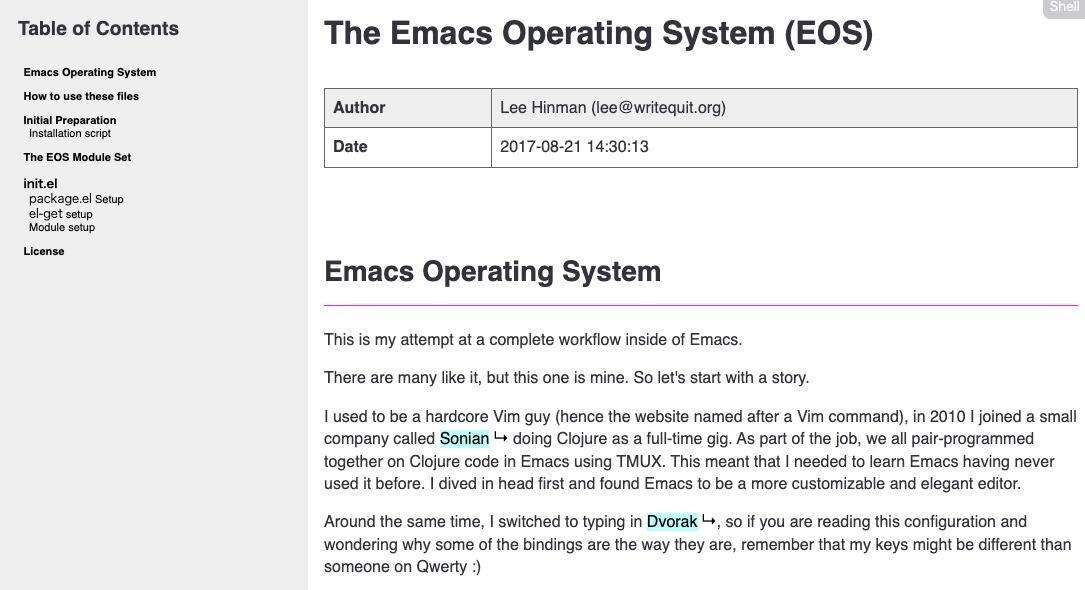Navigate to Initial Preparation
This screenshot has width=1085, height=590.
point(69,120)
